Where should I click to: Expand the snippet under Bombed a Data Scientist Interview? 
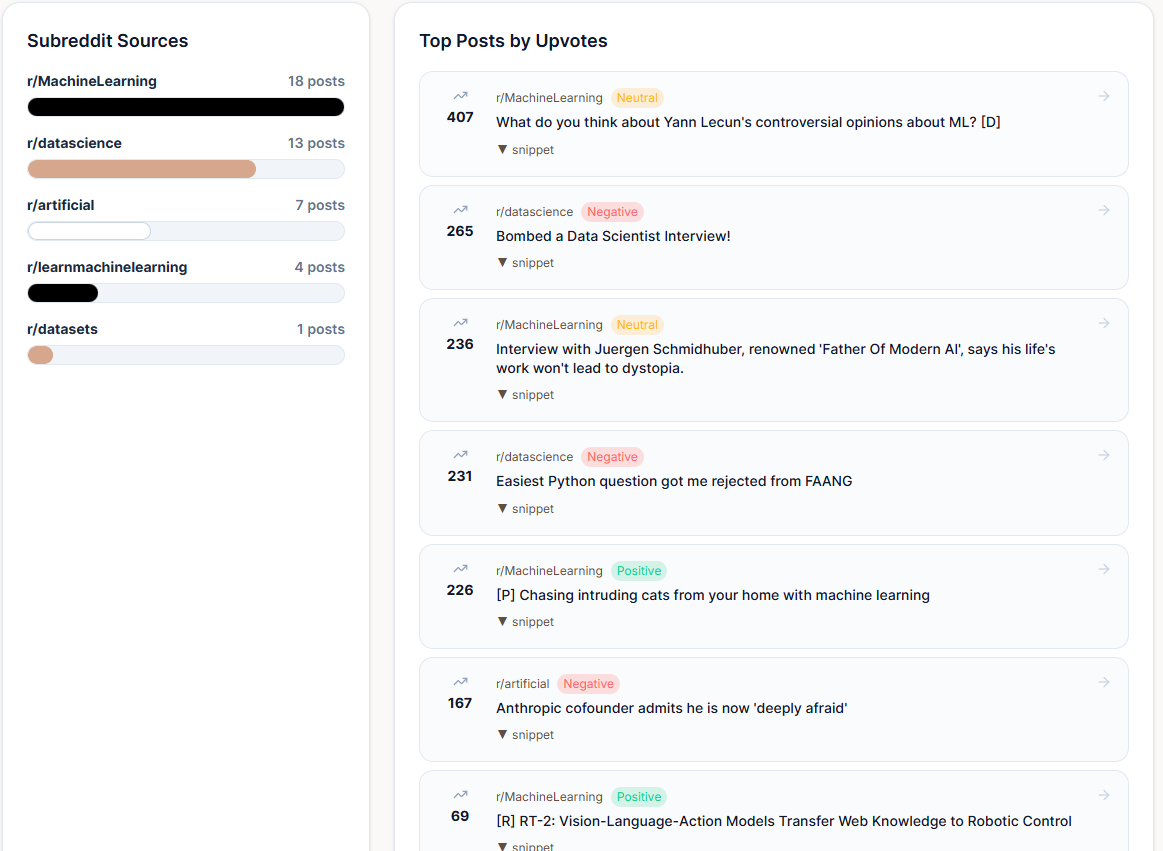525,262
